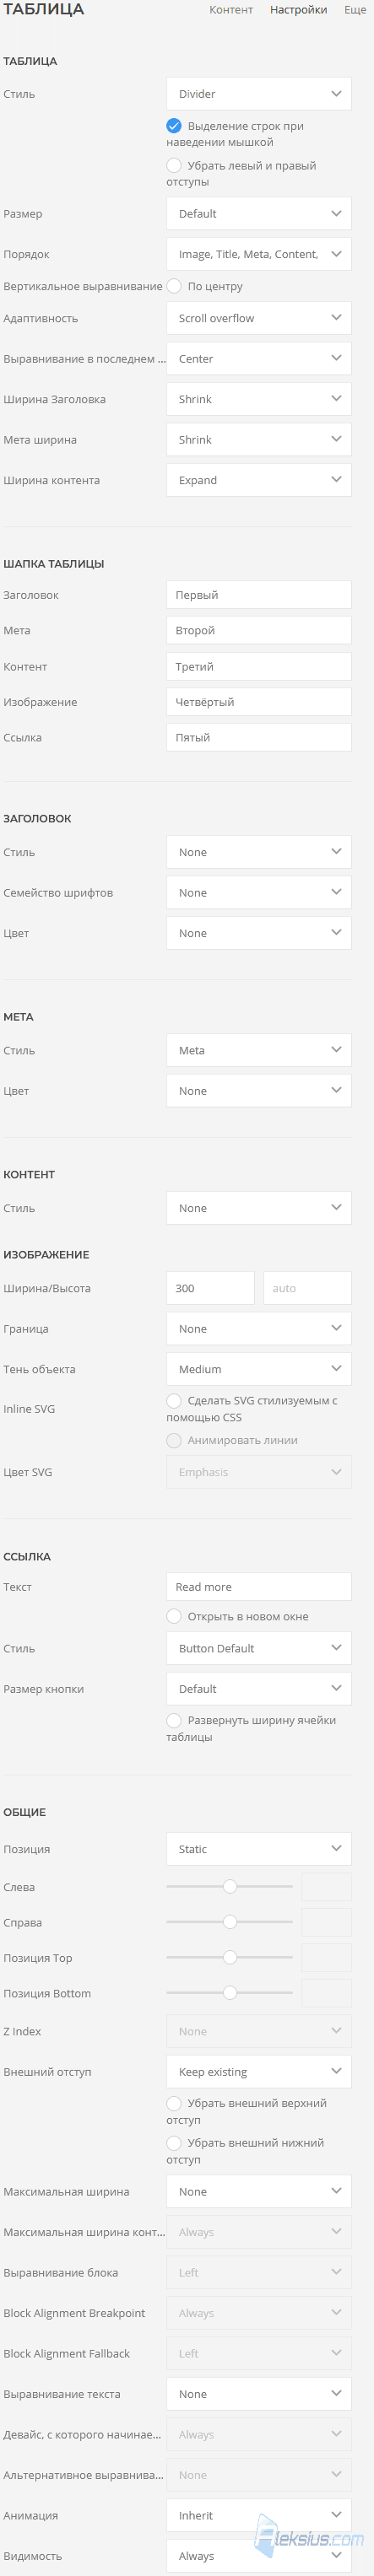Click the Контент field containing Третий
Screen dimensions: 374x2576
258,667
